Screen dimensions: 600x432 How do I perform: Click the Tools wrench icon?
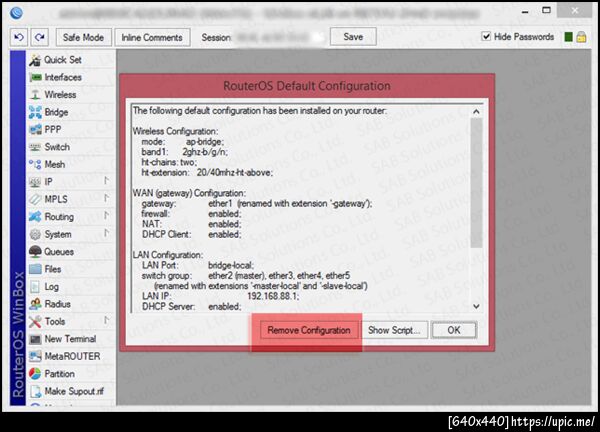coord(35,321)
